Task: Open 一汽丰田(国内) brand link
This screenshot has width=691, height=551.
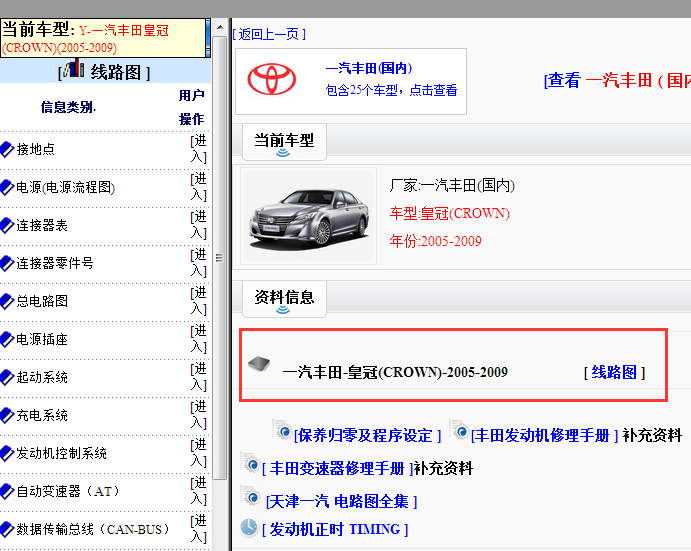Action: coord(369,68)
